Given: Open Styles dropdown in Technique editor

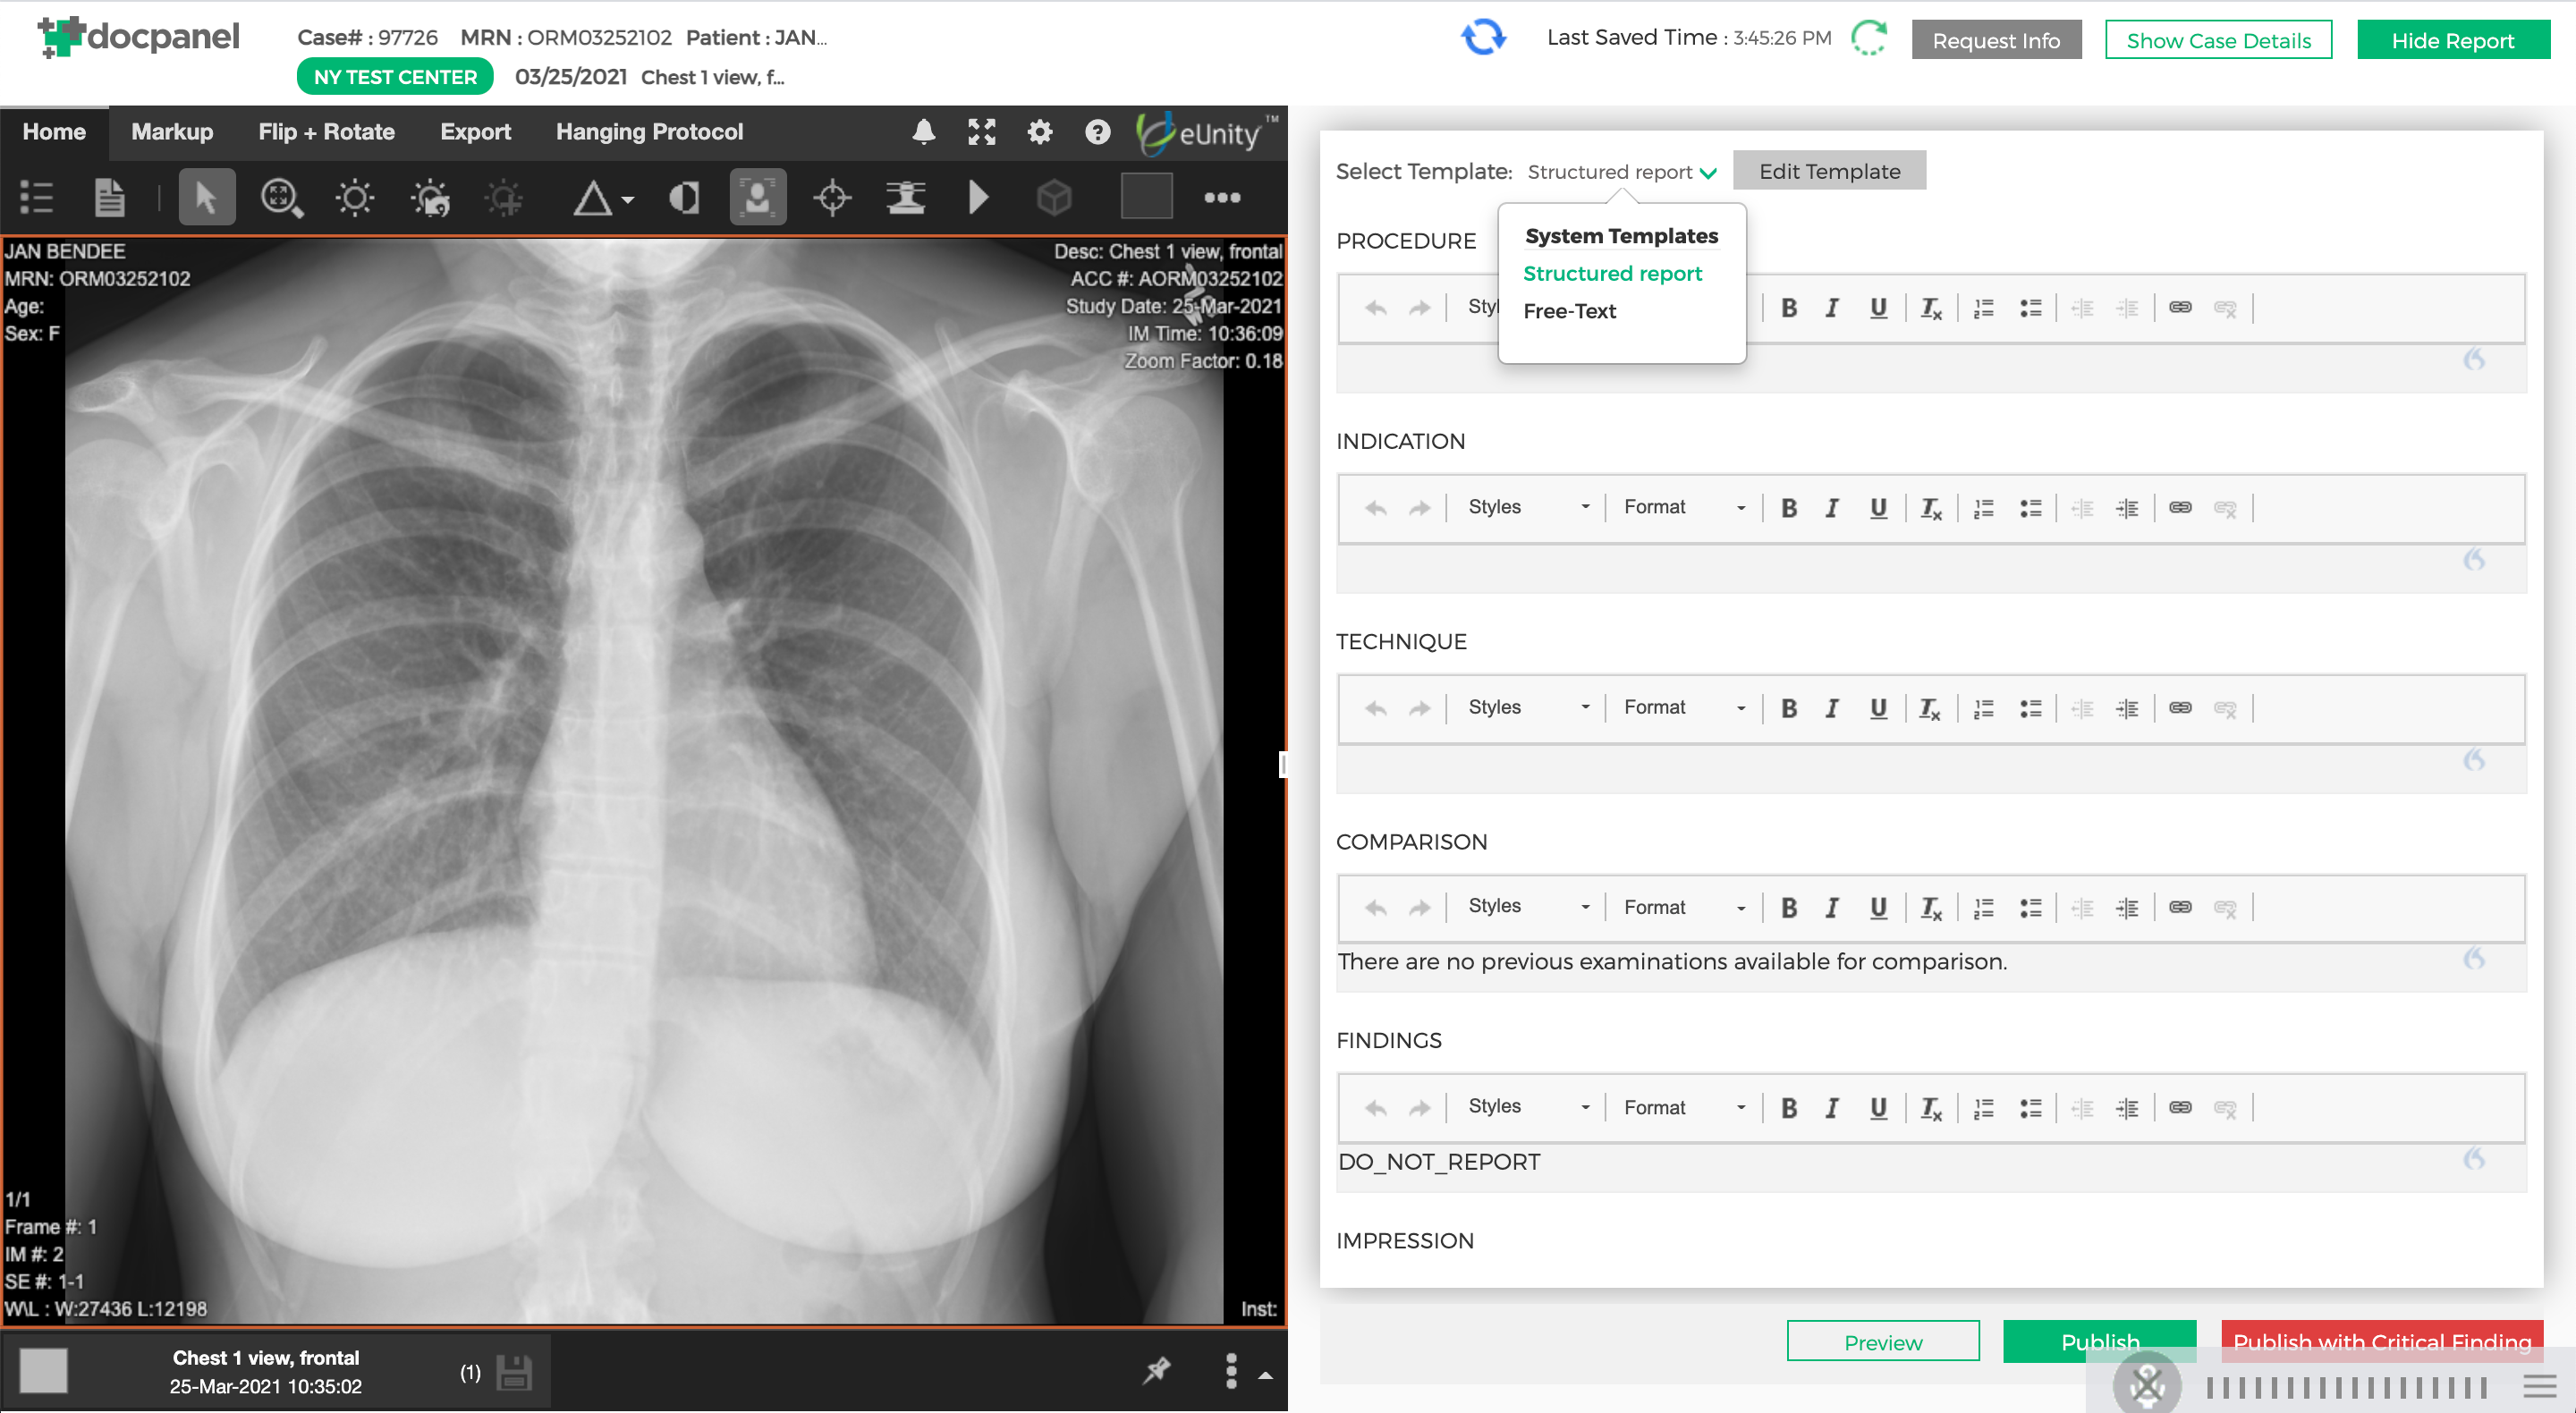Looking at the screenshot, I should click(1527, 708).
